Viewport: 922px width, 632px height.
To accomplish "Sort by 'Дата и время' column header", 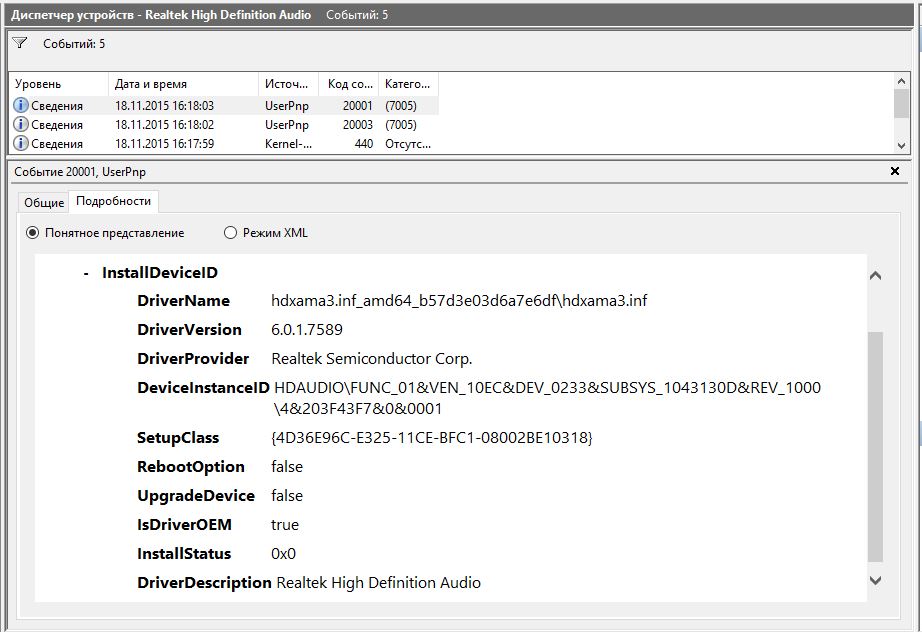I will point(183,84).
